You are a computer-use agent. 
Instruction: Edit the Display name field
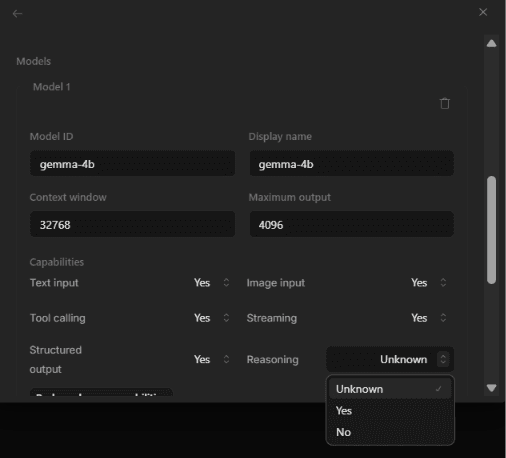(352, 164)
